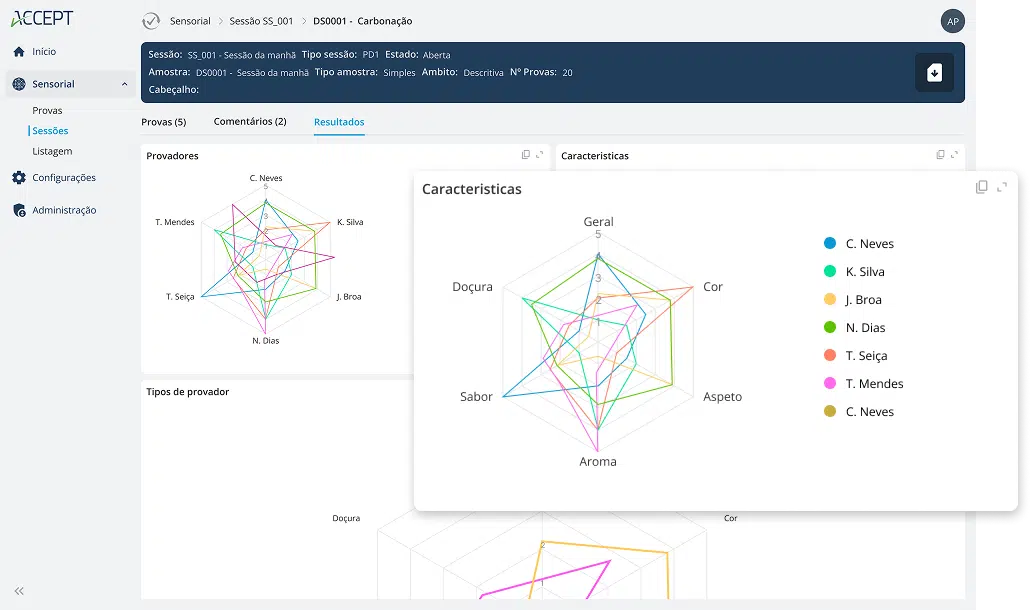Click the Tipos de provador heading

pos(187,392)
